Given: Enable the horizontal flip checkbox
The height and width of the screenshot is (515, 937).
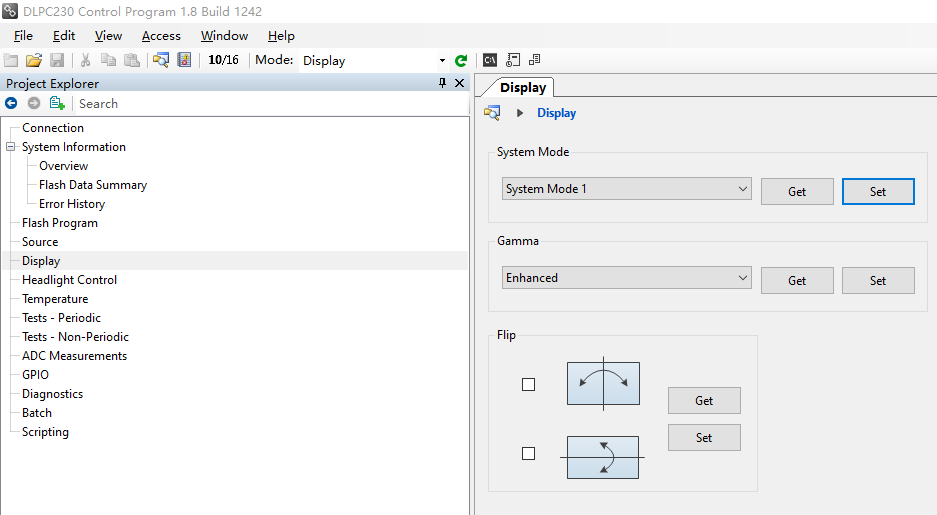Looking at the screenshot, I should coord(528,384).
